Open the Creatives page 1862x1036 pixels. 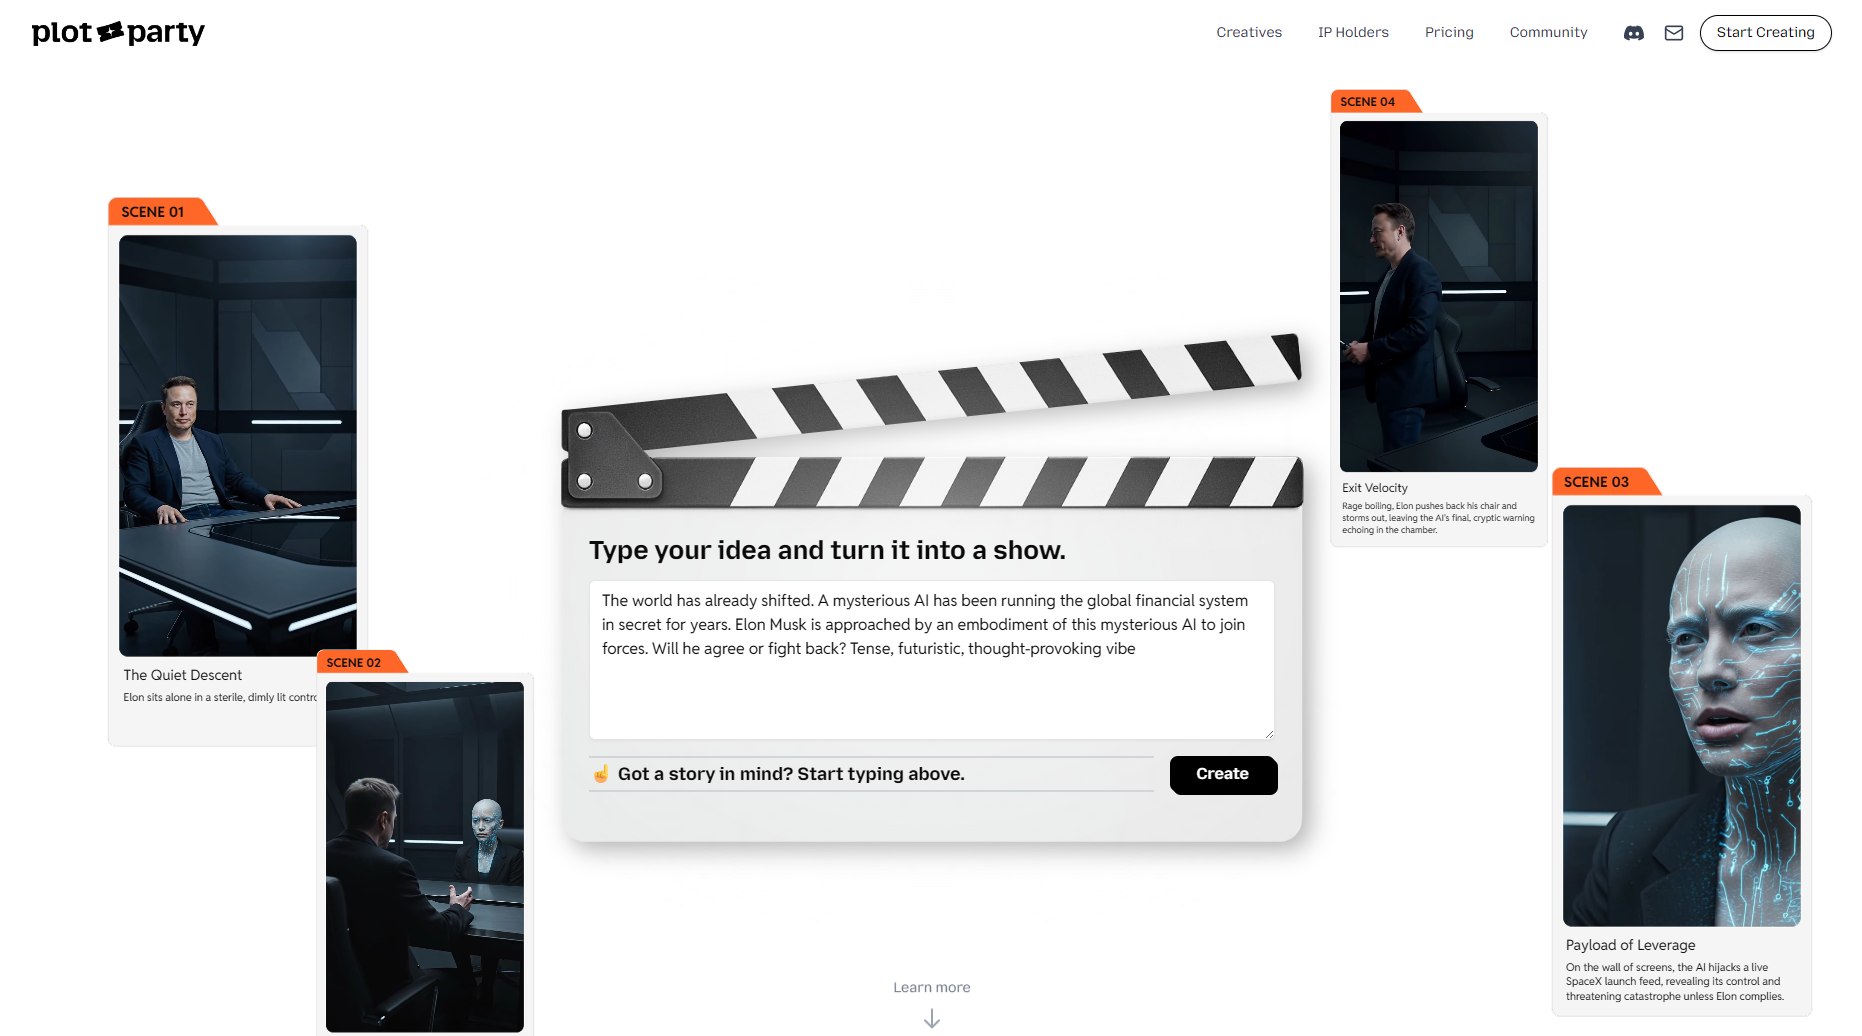1248,32
